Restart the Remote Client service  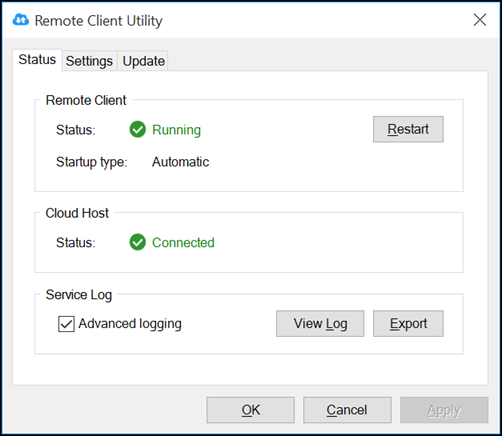point(408,129)
